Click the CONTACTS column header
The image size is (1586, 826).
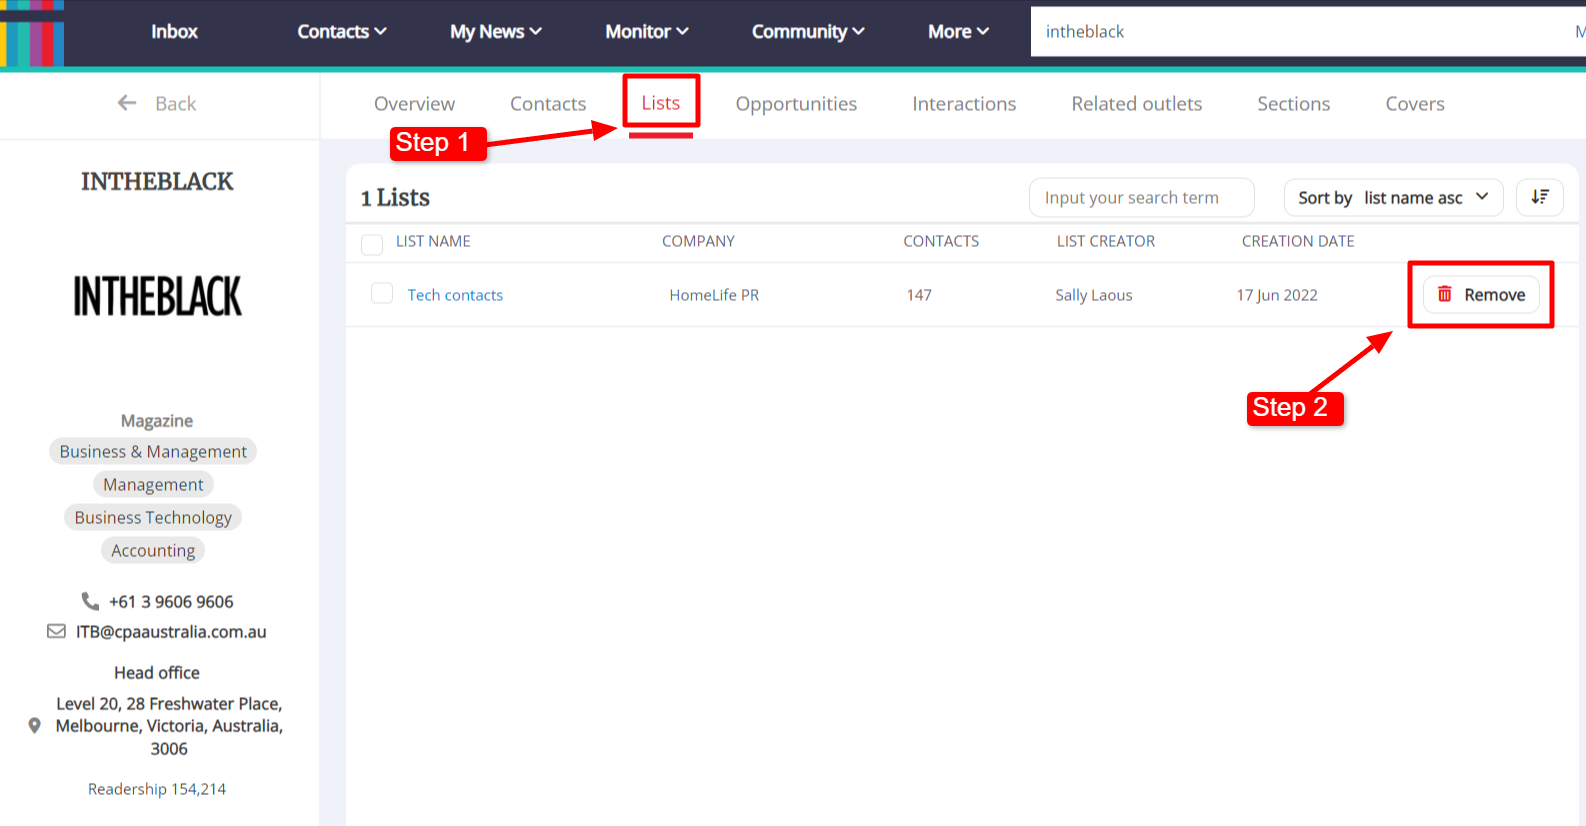coord(941,241)
